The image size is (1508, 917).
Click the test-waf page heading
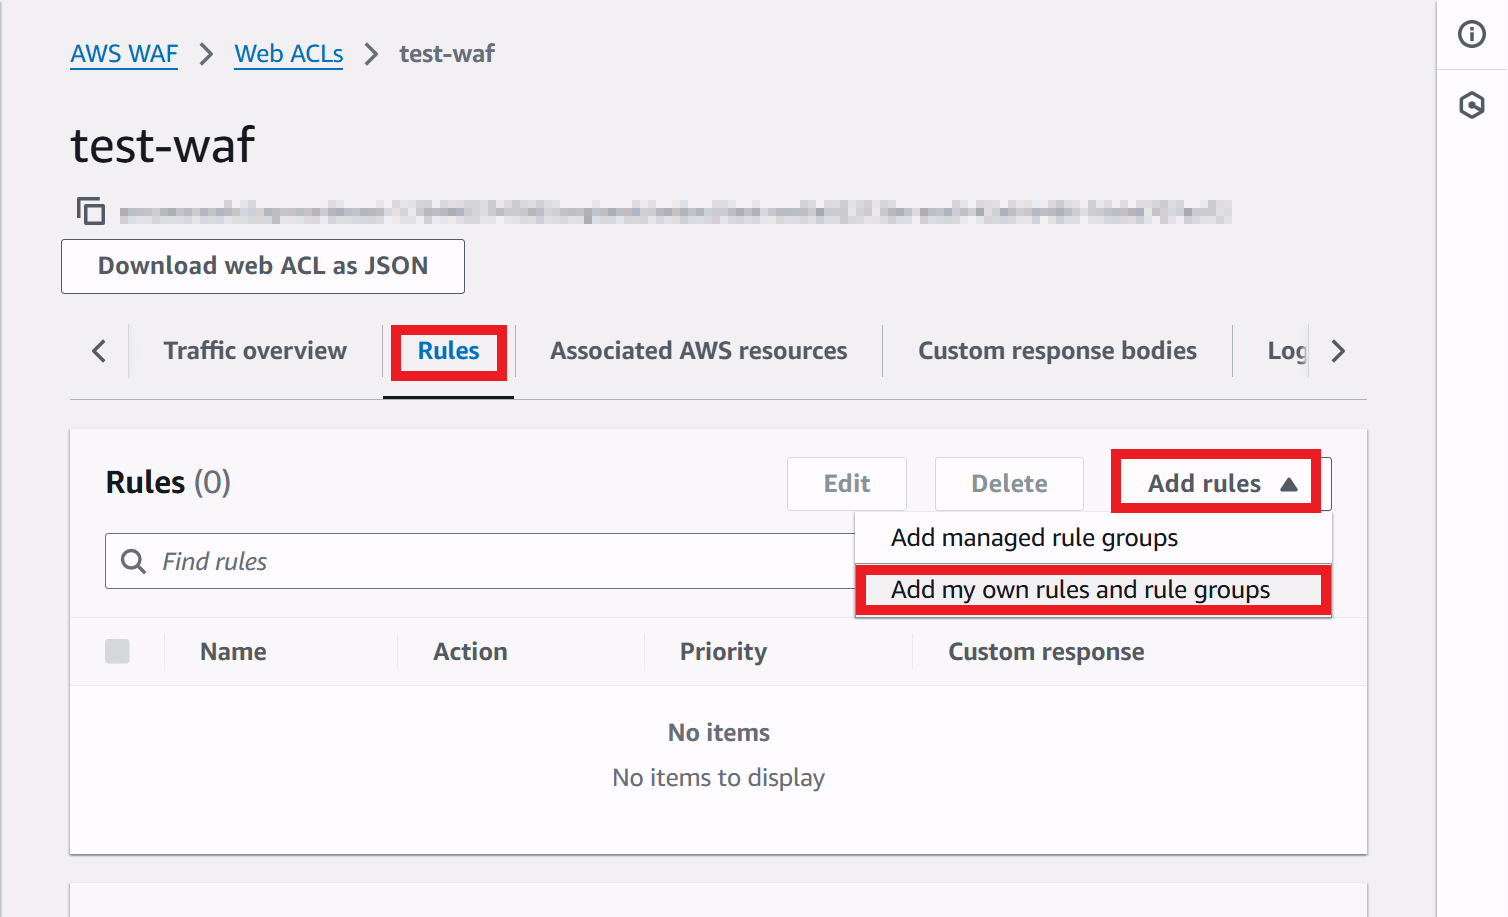pos(163,146)
